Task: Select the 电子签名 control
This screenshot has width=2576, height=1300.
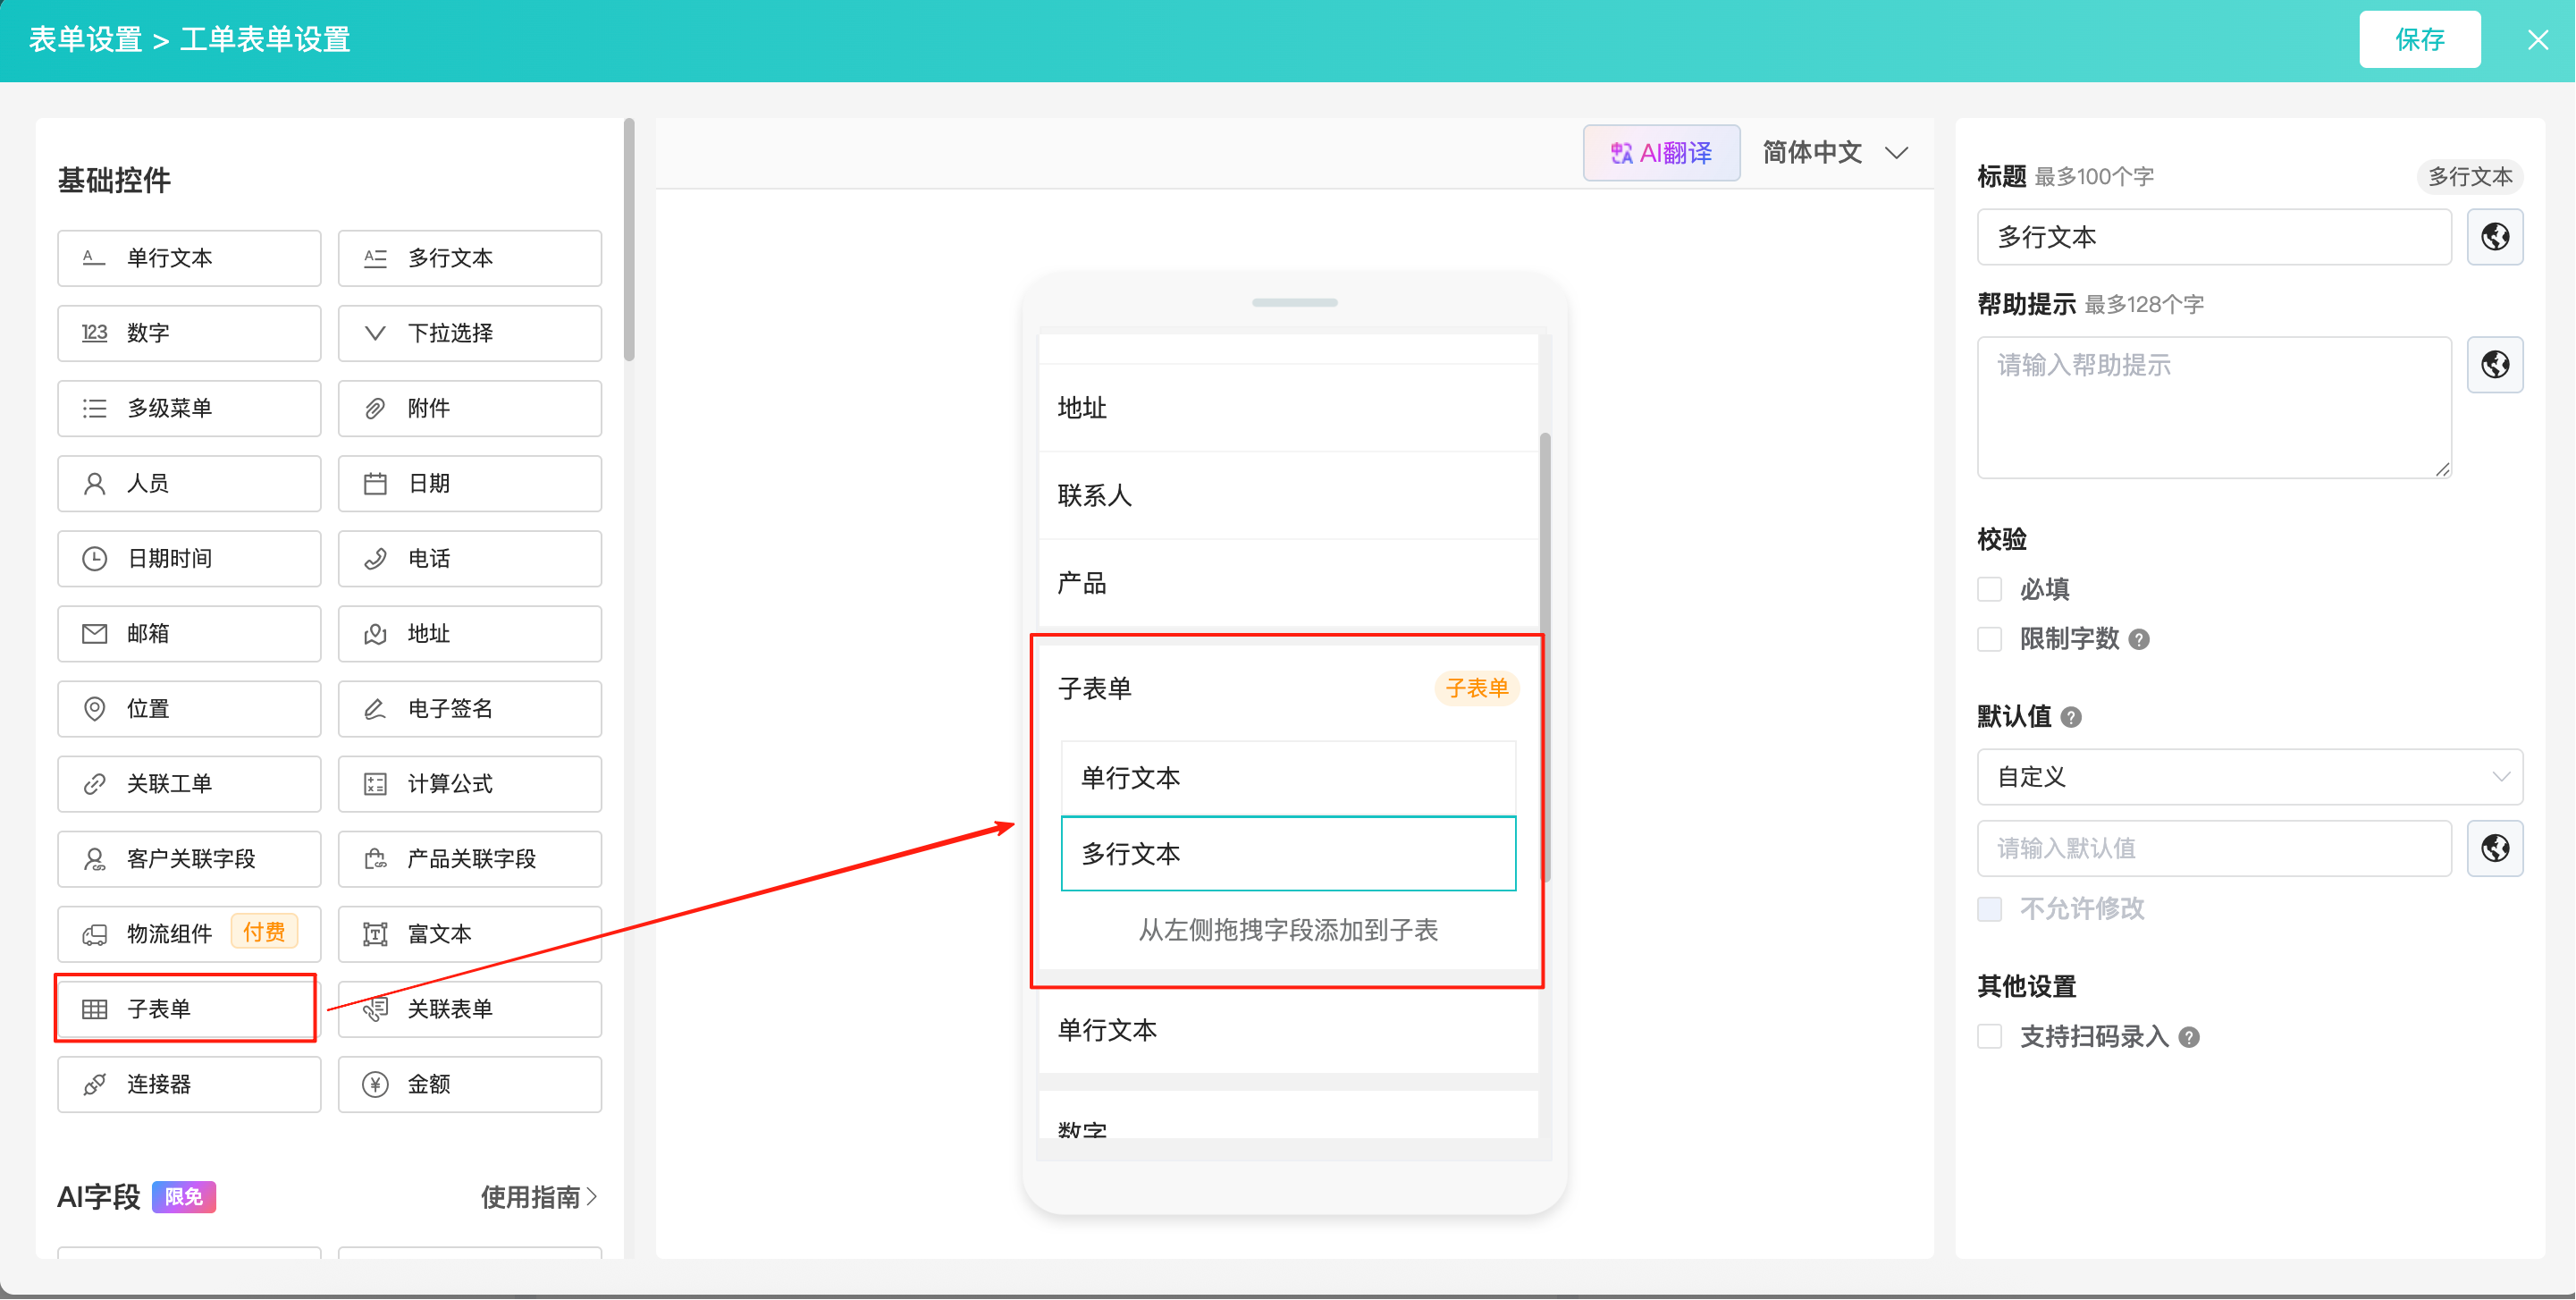Action: tap(470, 709)
